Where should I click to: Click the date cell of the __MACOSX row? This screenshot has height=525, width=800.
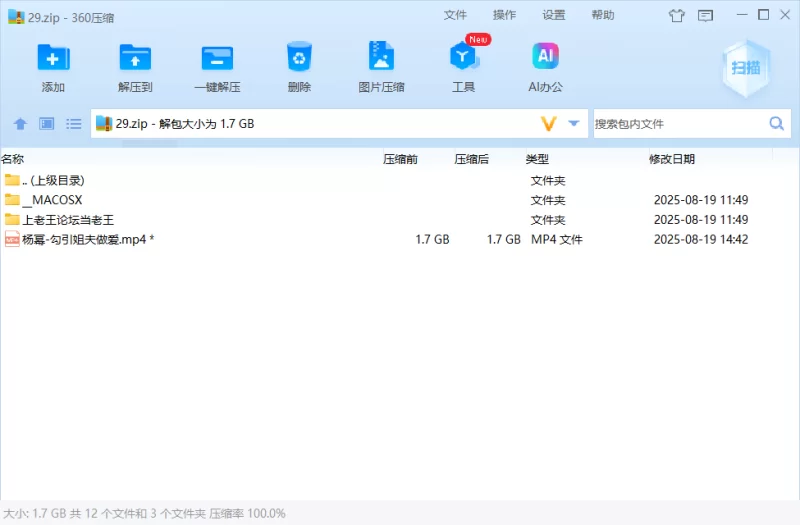[x=701, y=199]
